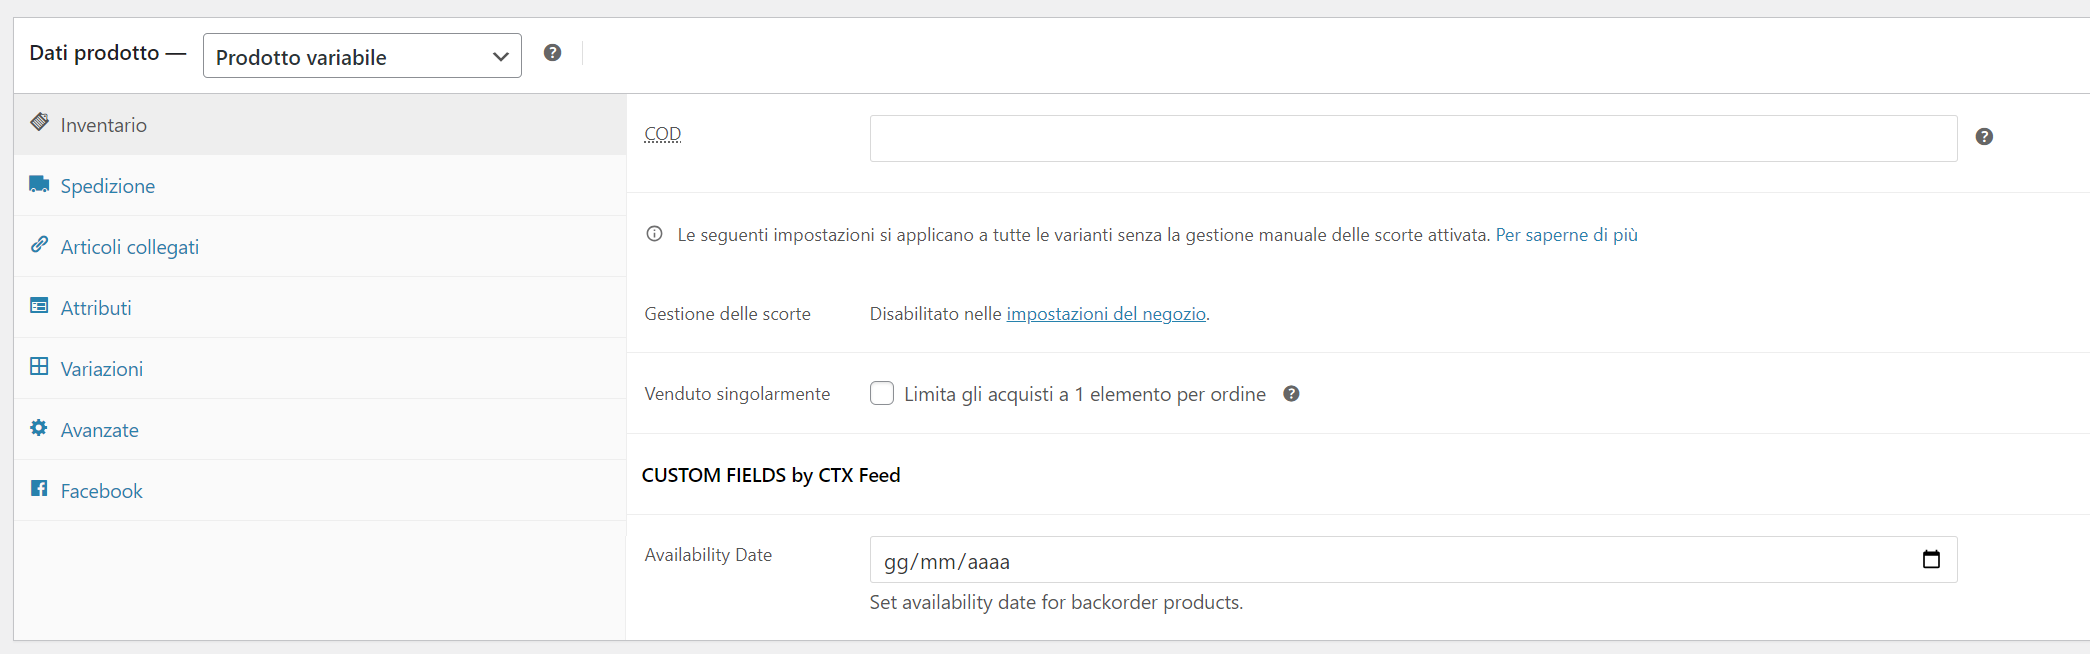
Task: Click the Variazioni grid icon
Action: pos(39,366)
